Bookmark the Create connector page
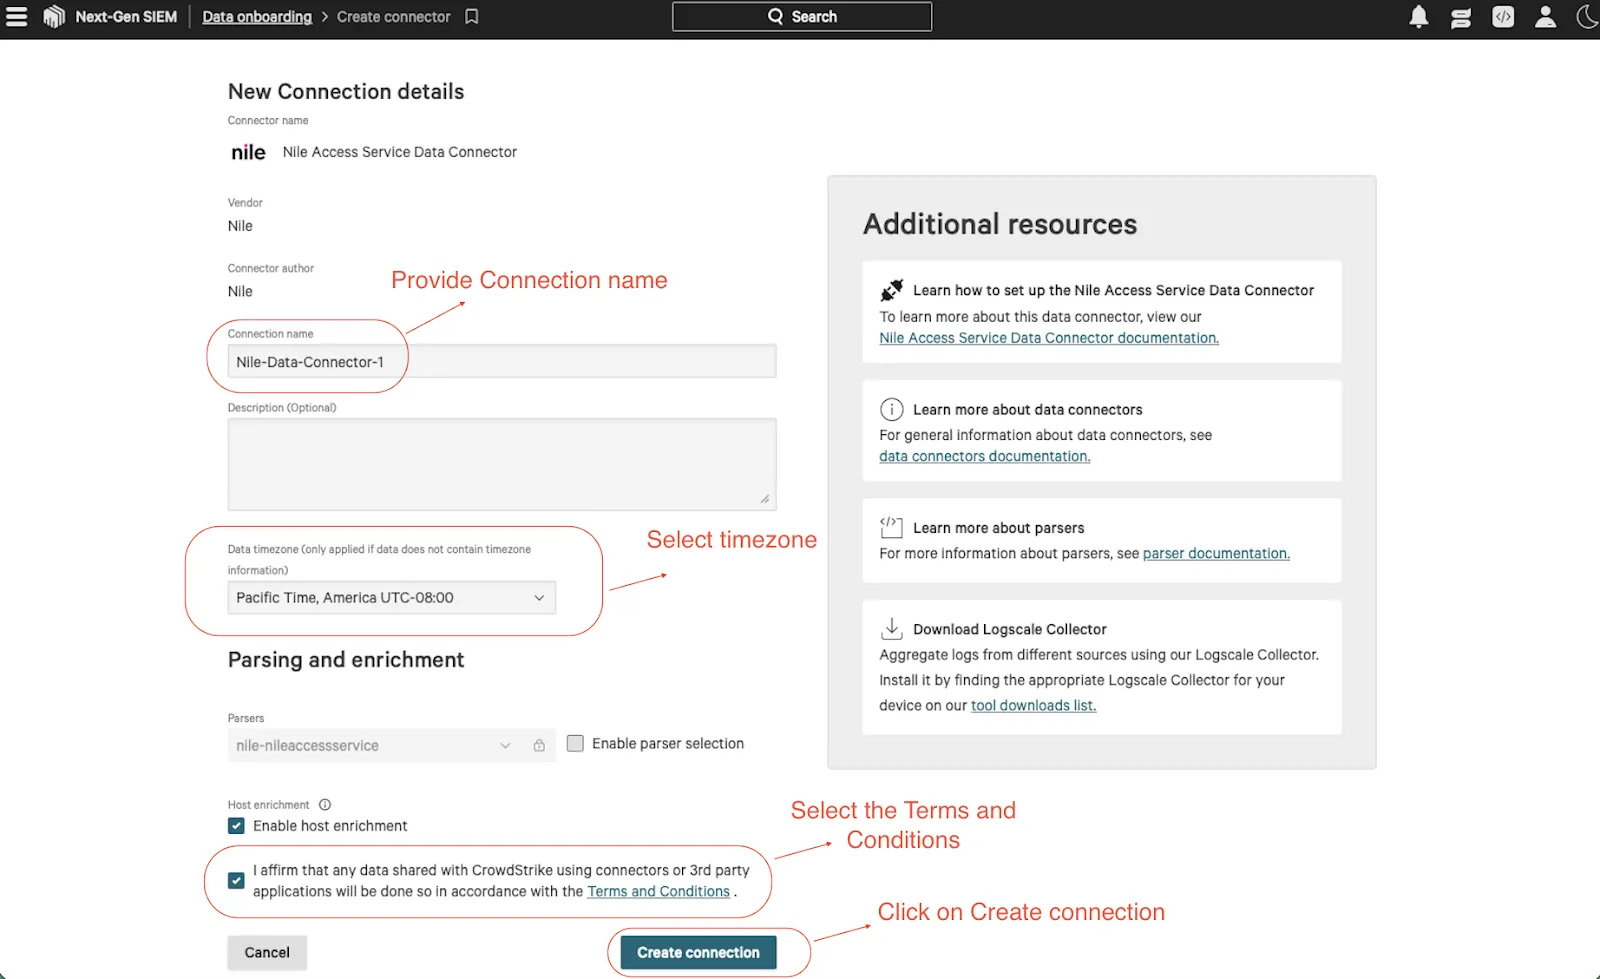 472,17
